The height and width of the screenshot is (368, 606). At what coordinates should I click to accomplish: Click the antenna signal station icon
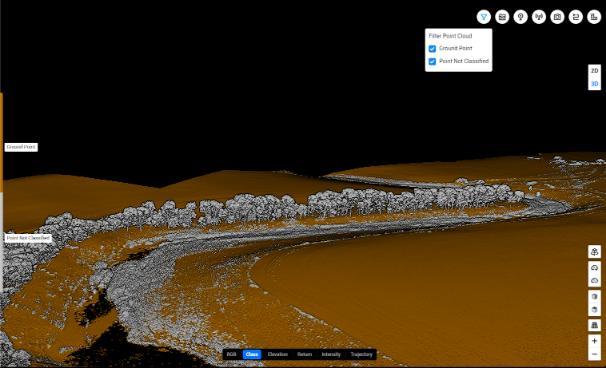[x=539, y=17]
